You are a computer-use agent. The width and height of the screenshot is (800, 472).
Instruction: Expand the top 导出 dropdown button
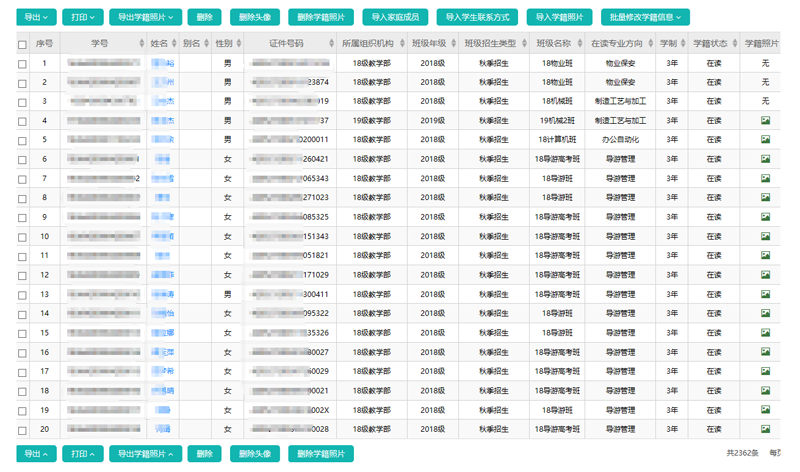[x=35, y=17]
